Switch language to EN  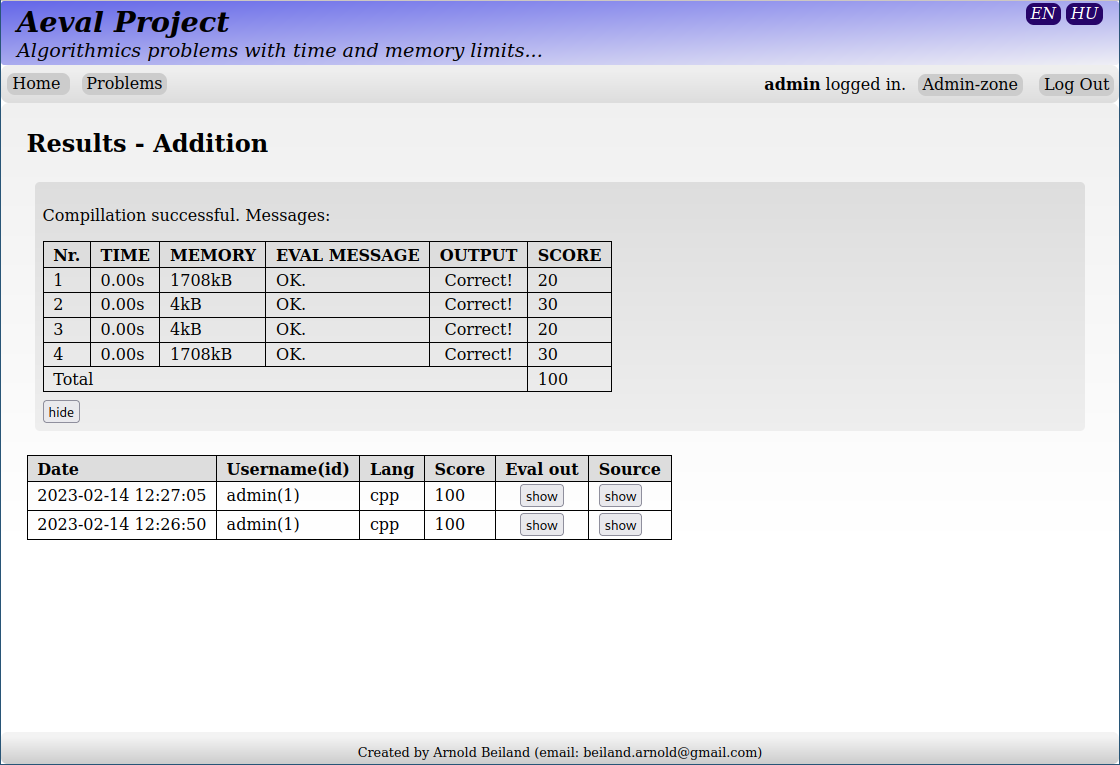tap(1043, 14)
